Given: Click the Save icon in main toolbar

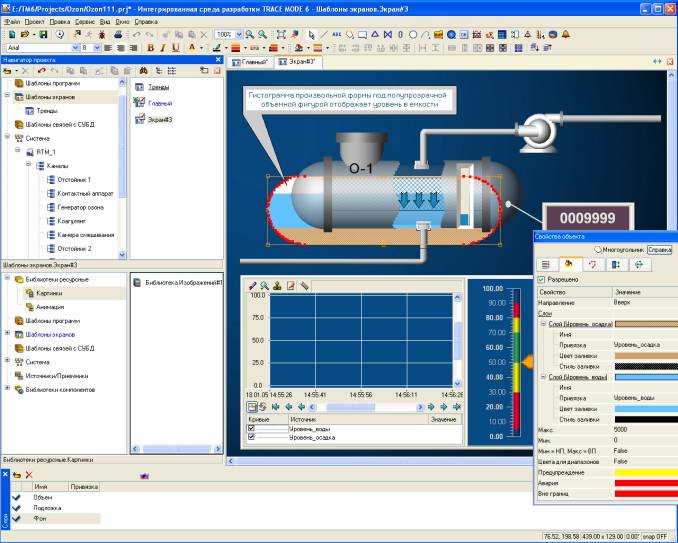Looking at the screenshot, I should 44,34.
